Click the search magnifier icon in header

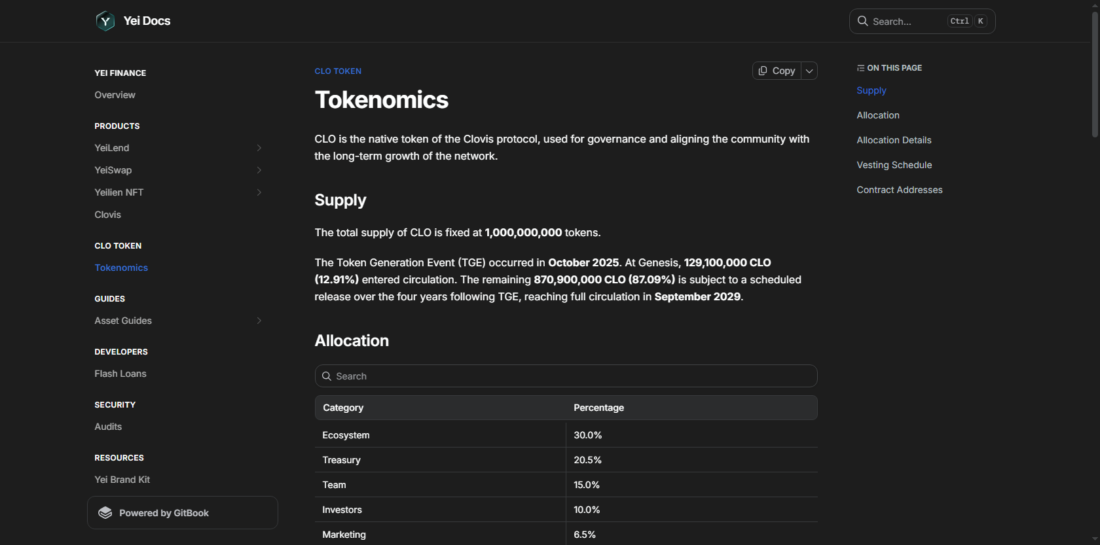click(x=863, y=21)
